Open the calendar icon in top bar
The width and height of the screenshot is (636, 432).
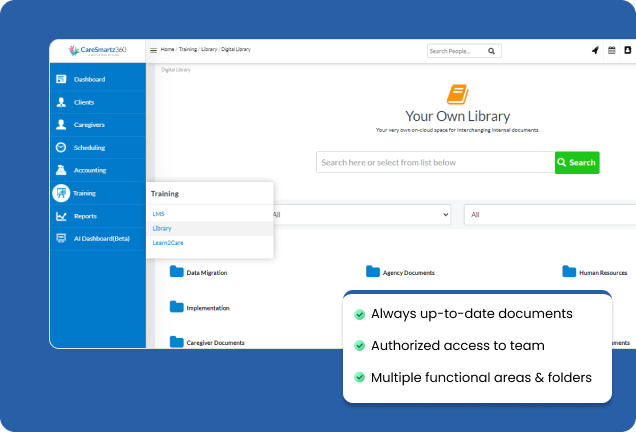point(612,50)
